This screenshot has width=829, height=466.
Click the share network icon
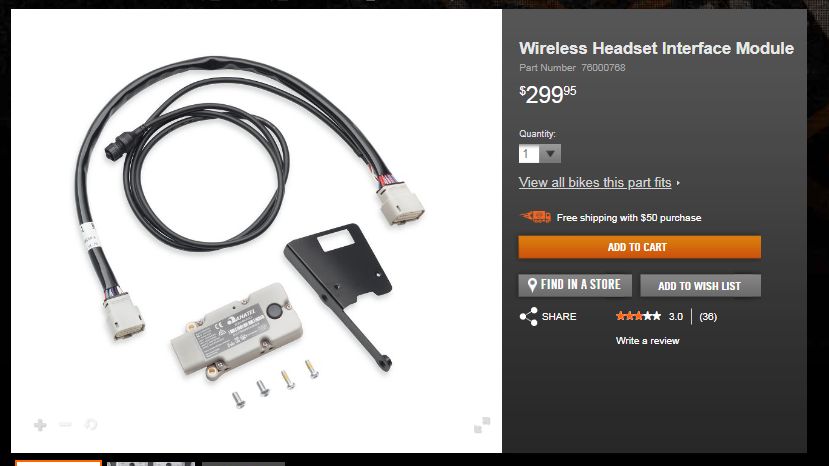tap(528, 316)
